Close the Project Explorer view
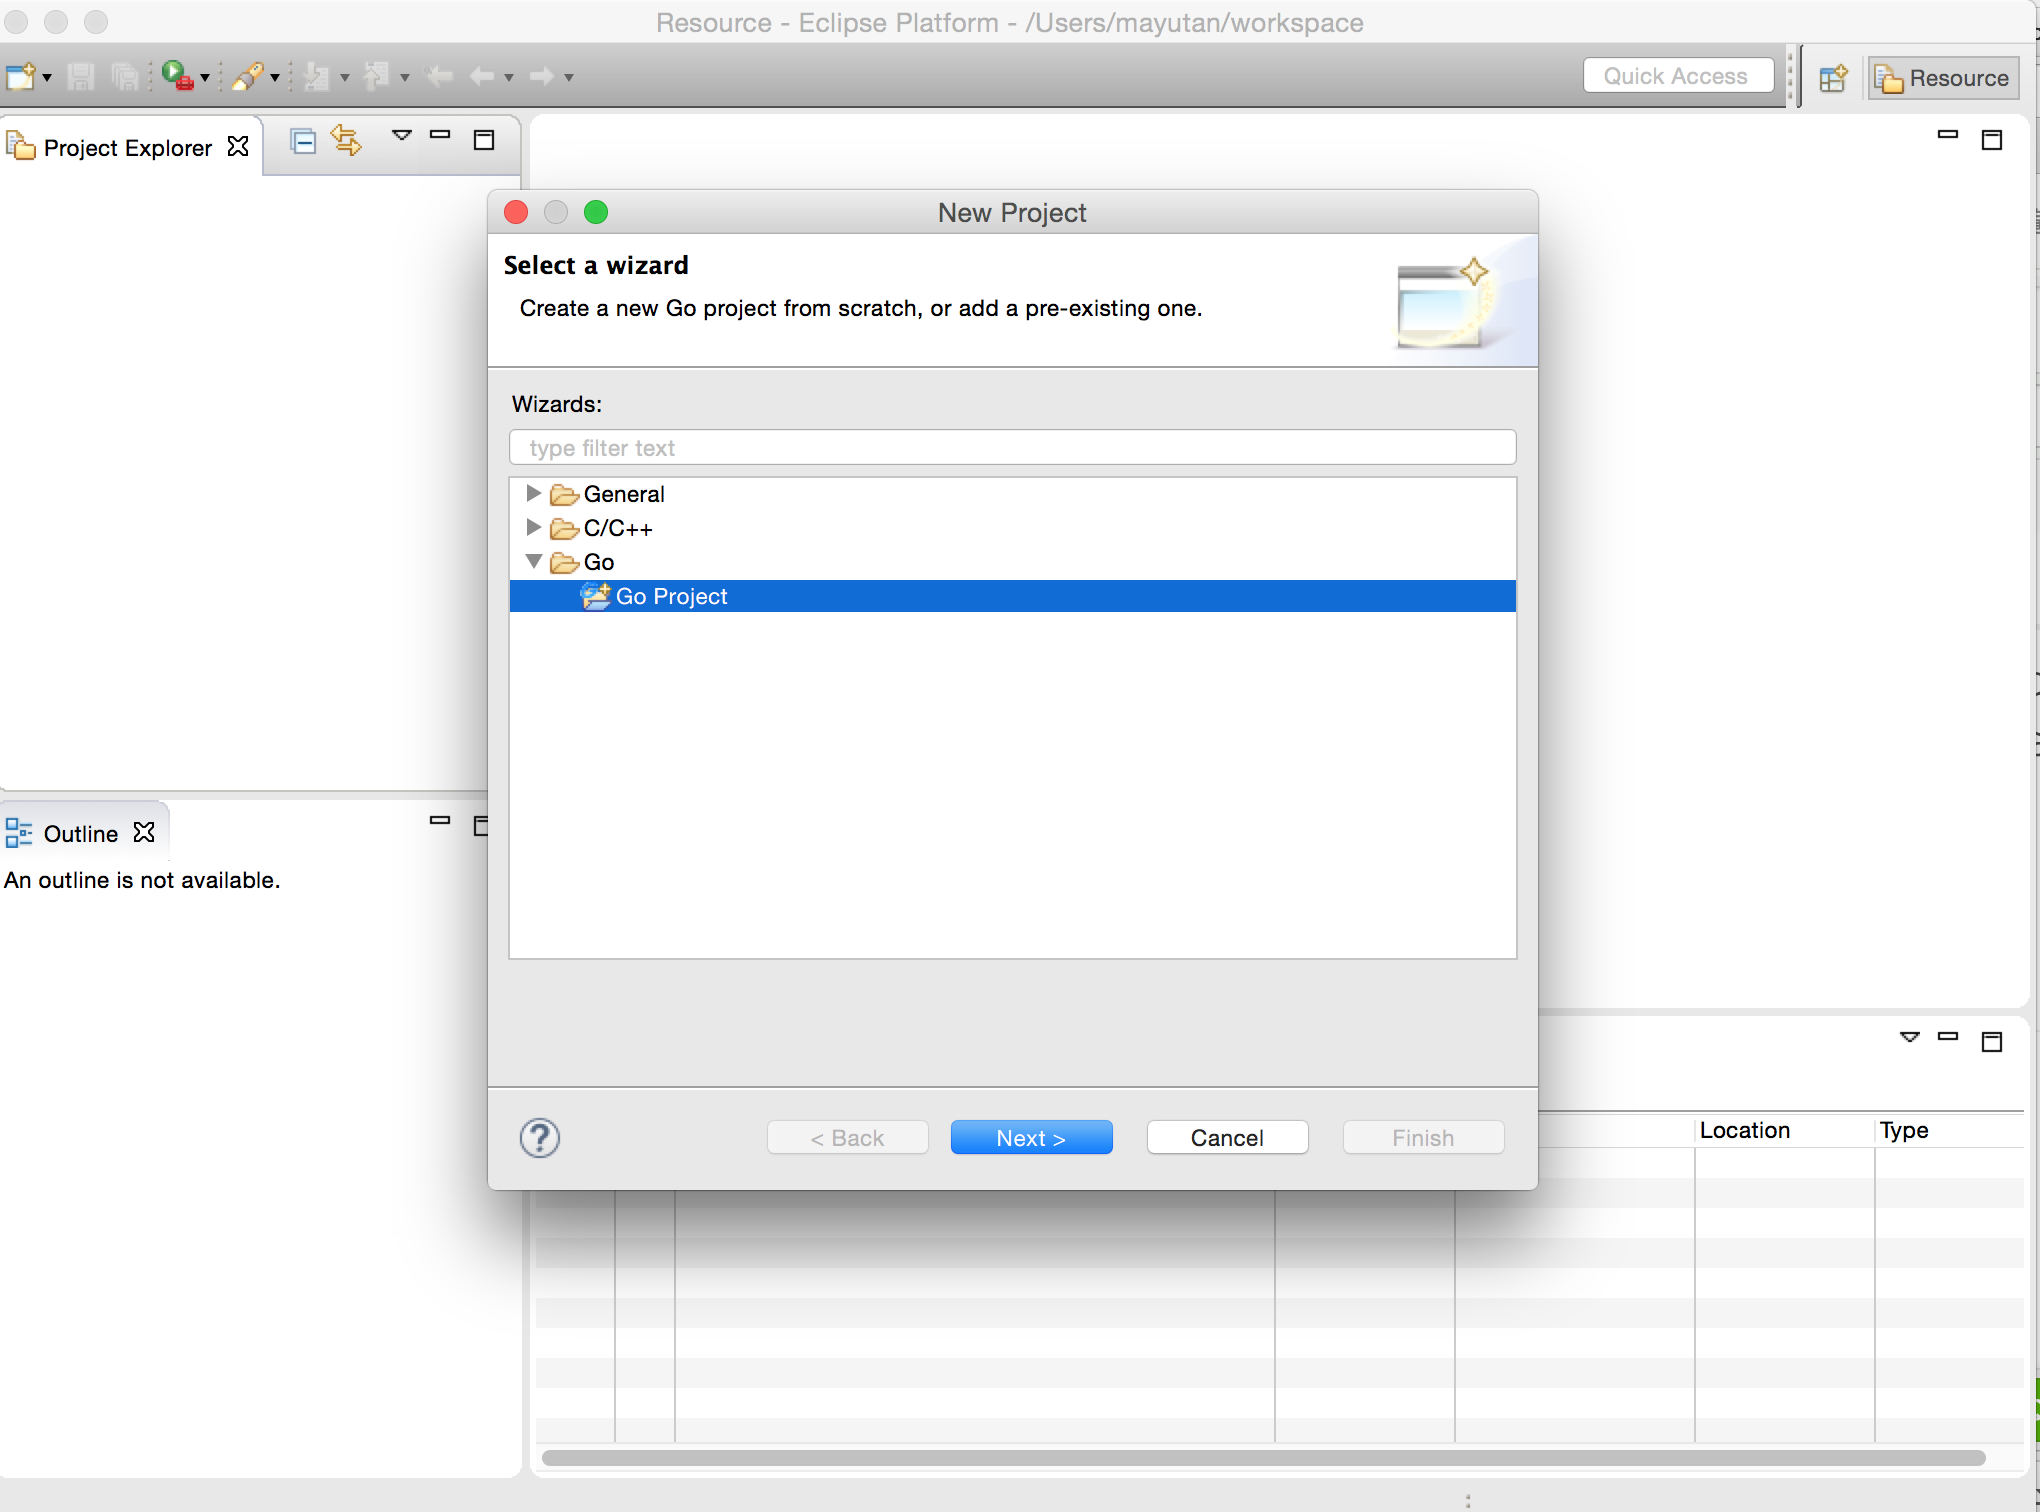 pos(238,147)
